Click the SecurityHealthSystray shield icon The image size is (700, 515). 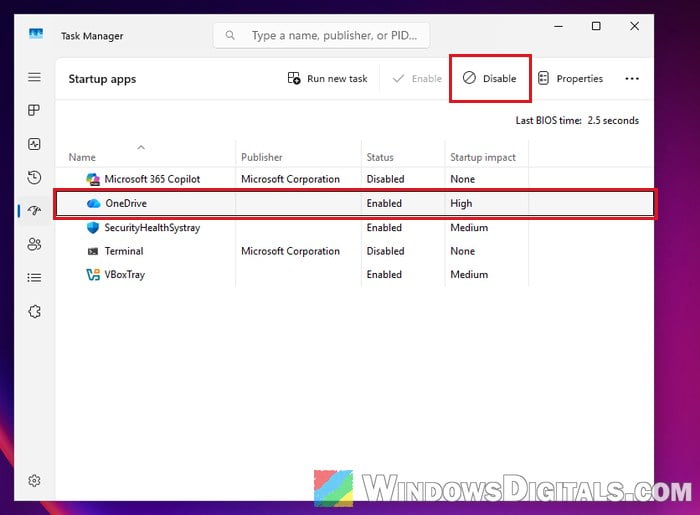93,228
